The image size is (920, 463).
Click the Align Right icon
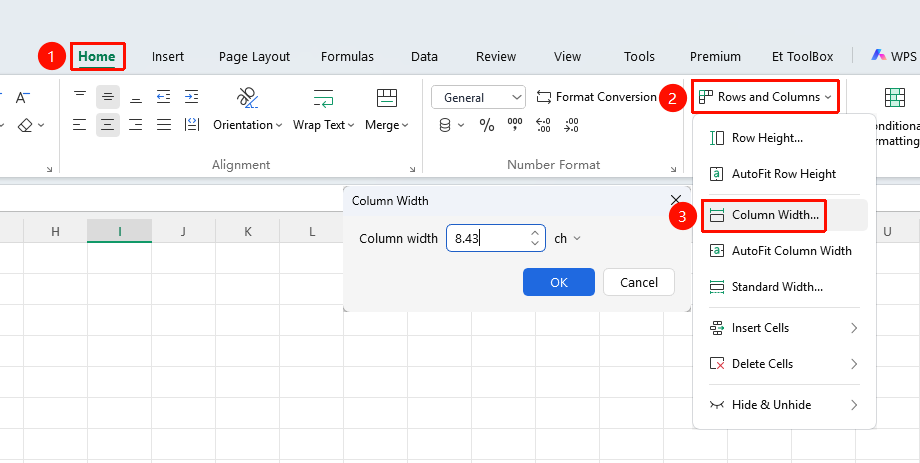tap(136, 124)
